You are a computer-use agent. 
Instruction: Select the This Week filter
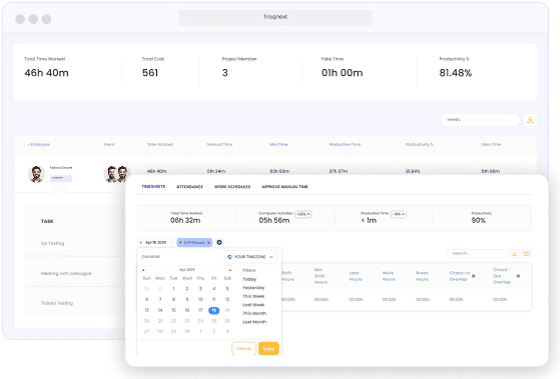click(253, 296)
